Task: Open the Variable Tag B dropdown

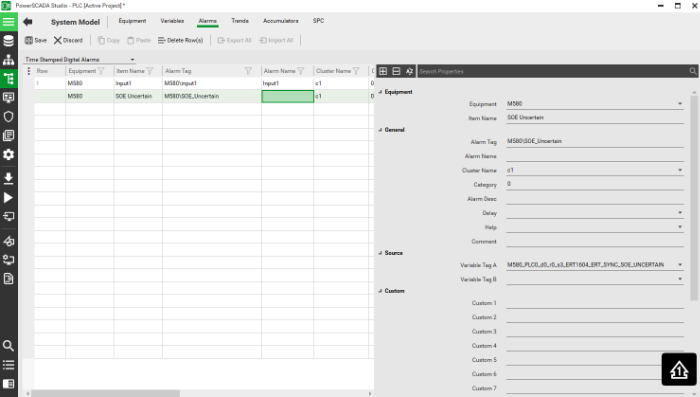Action: coord(680,279)
